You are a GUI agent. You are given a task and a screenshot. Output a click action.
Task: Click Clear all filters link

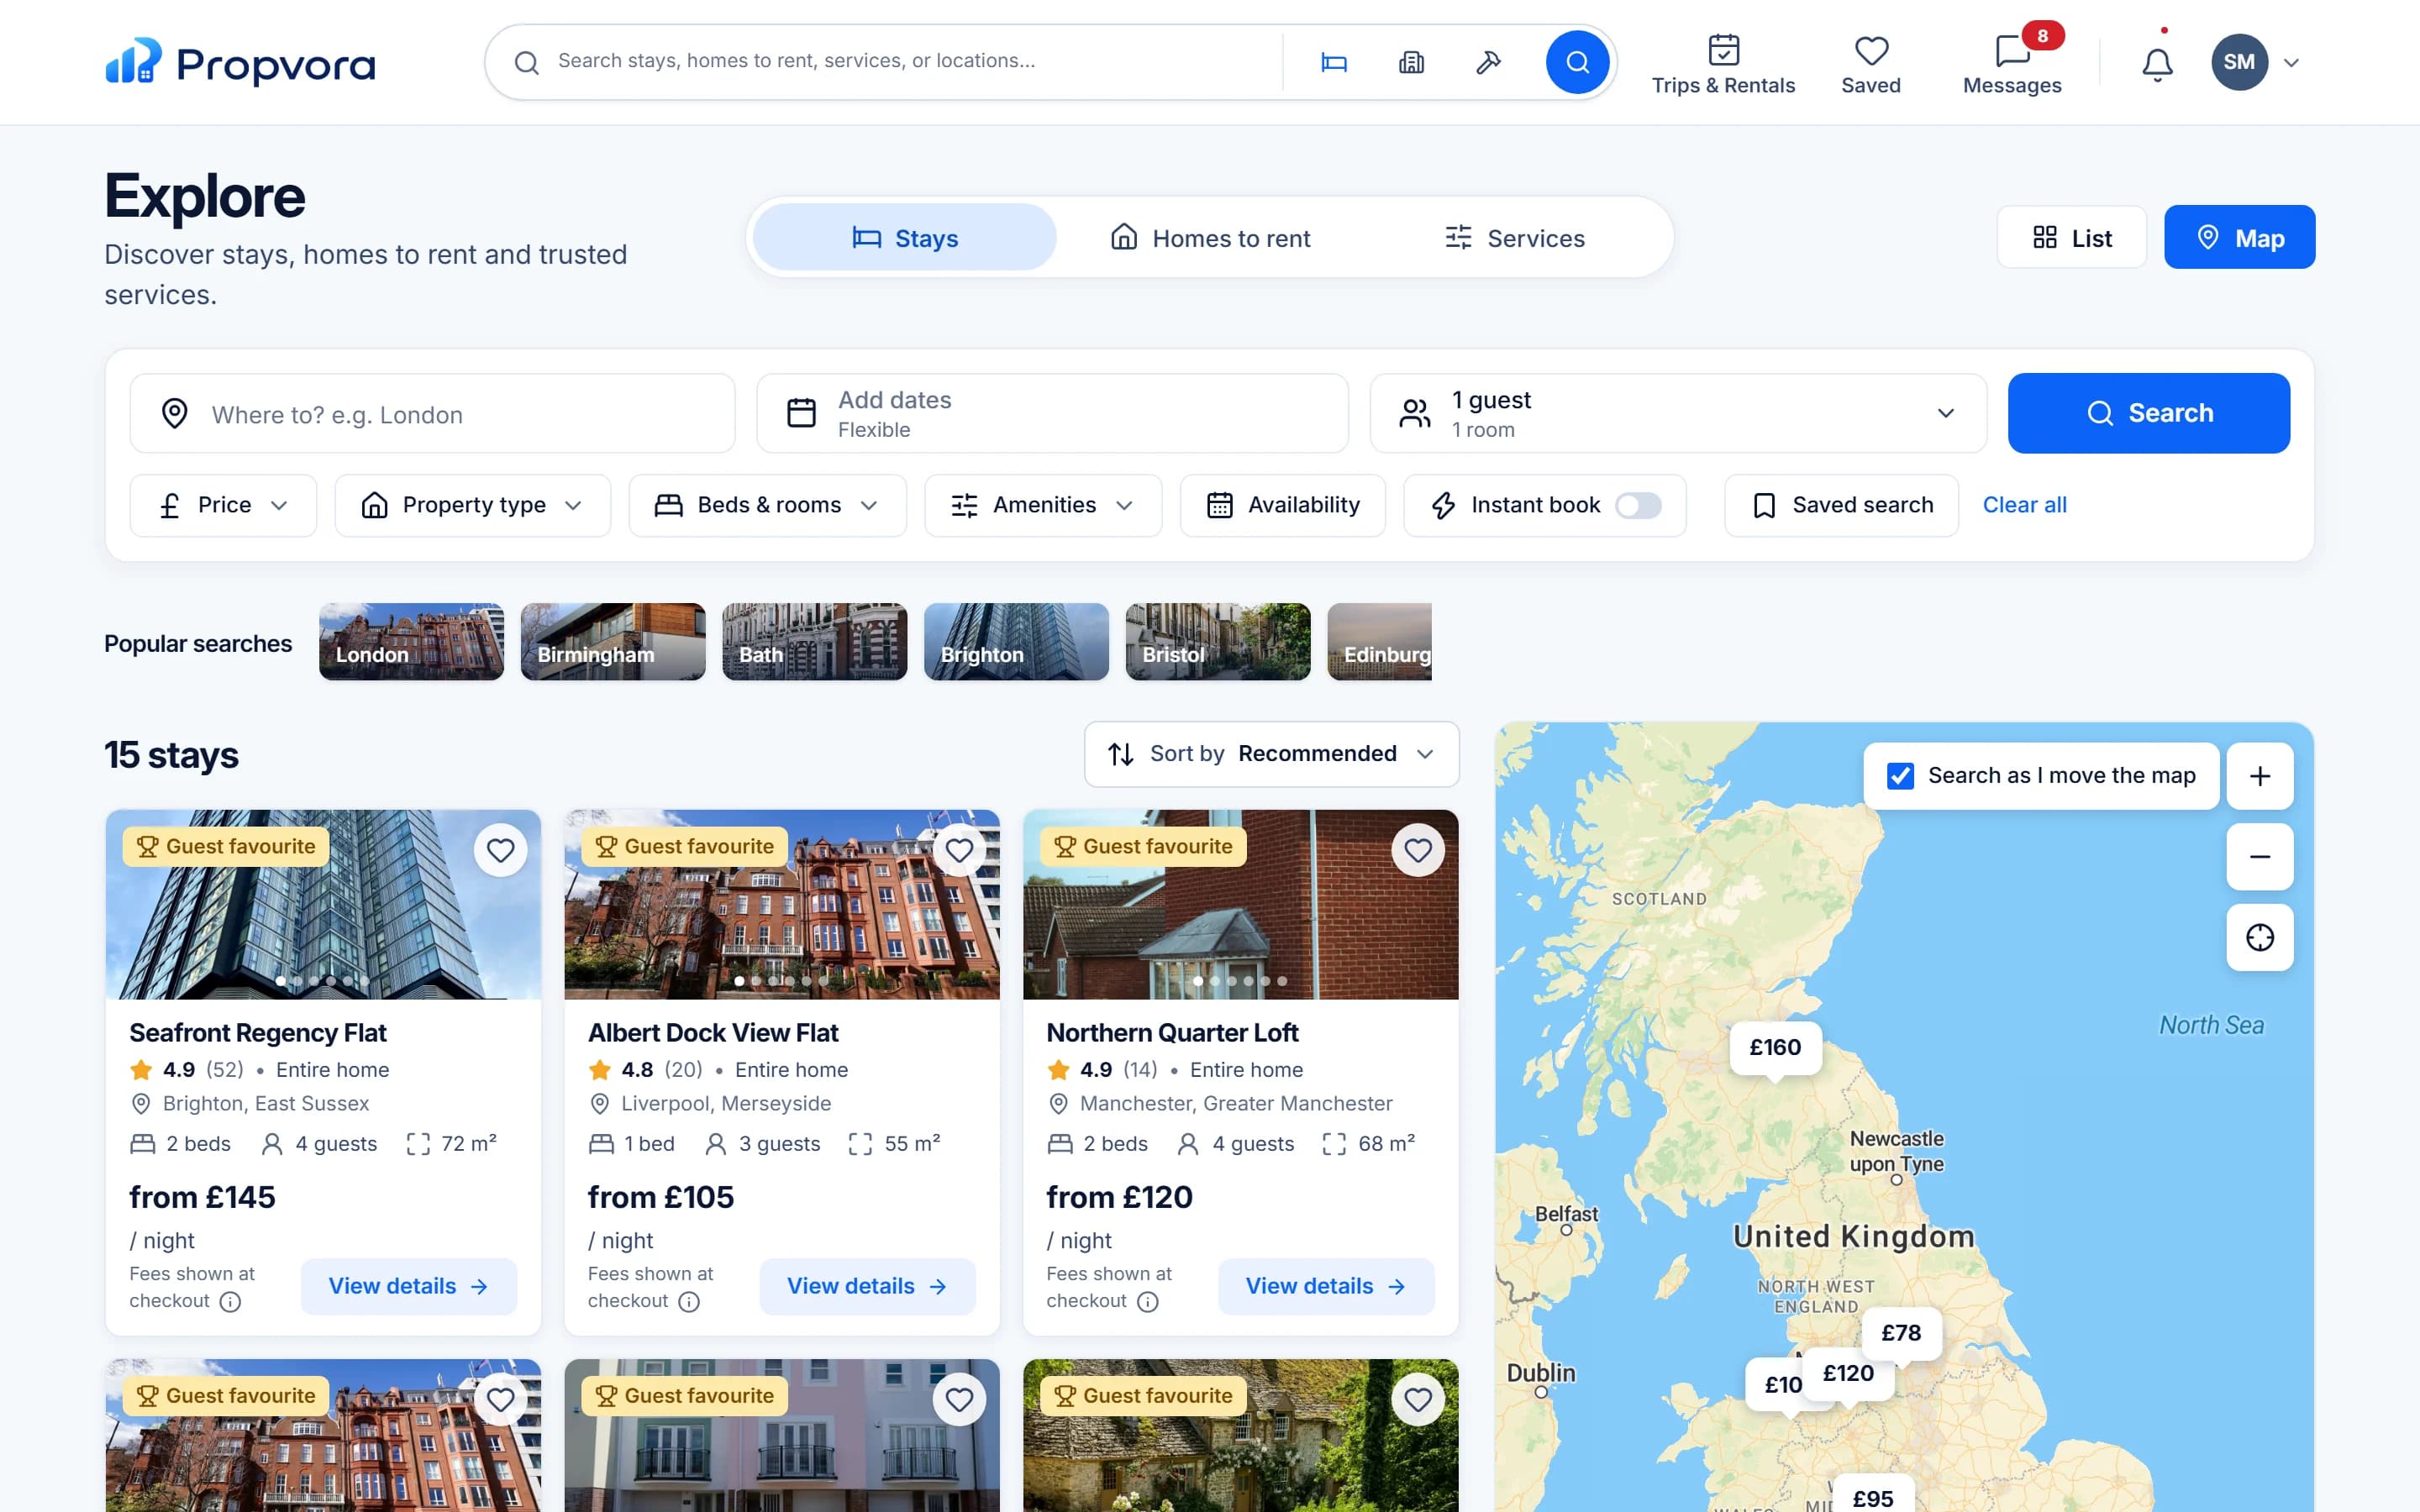click(2024, 505)
